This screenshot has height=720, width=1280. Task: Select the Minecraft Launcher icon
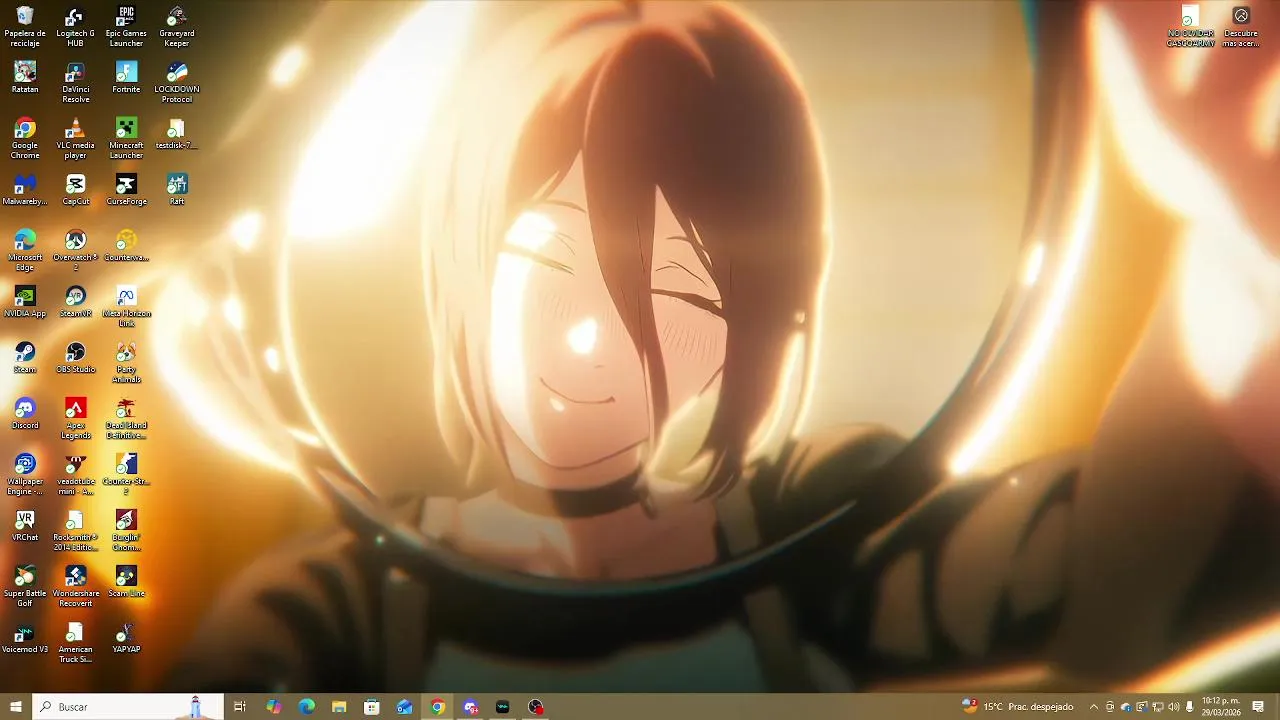[x=126, y=139]
